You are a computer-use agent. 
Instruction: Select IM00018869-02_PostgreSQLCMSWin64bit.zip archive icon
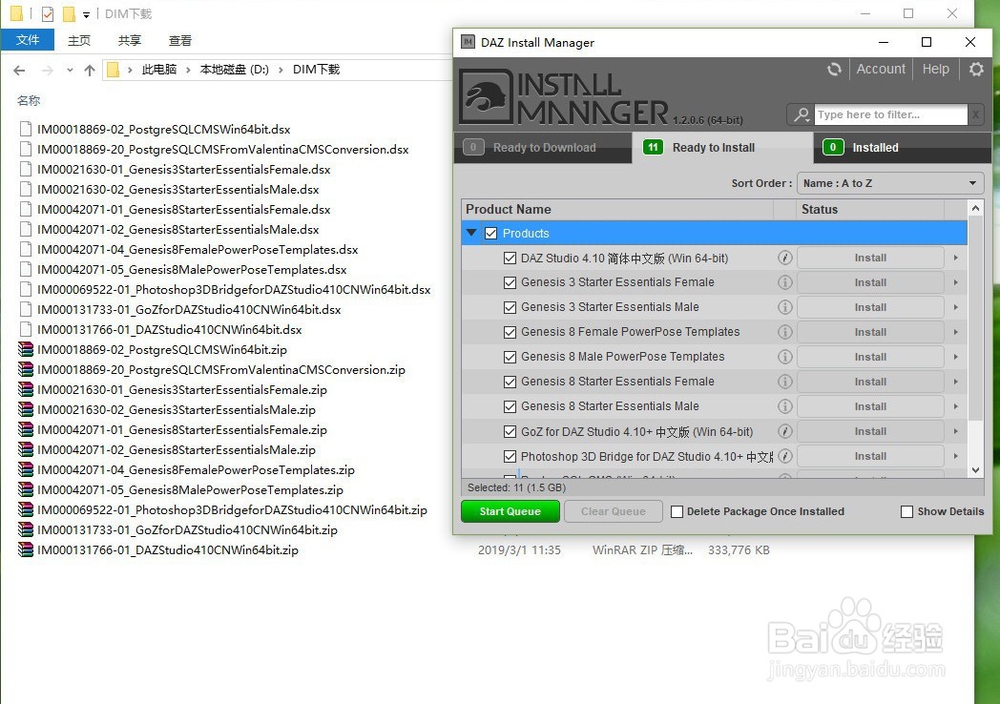26,349
